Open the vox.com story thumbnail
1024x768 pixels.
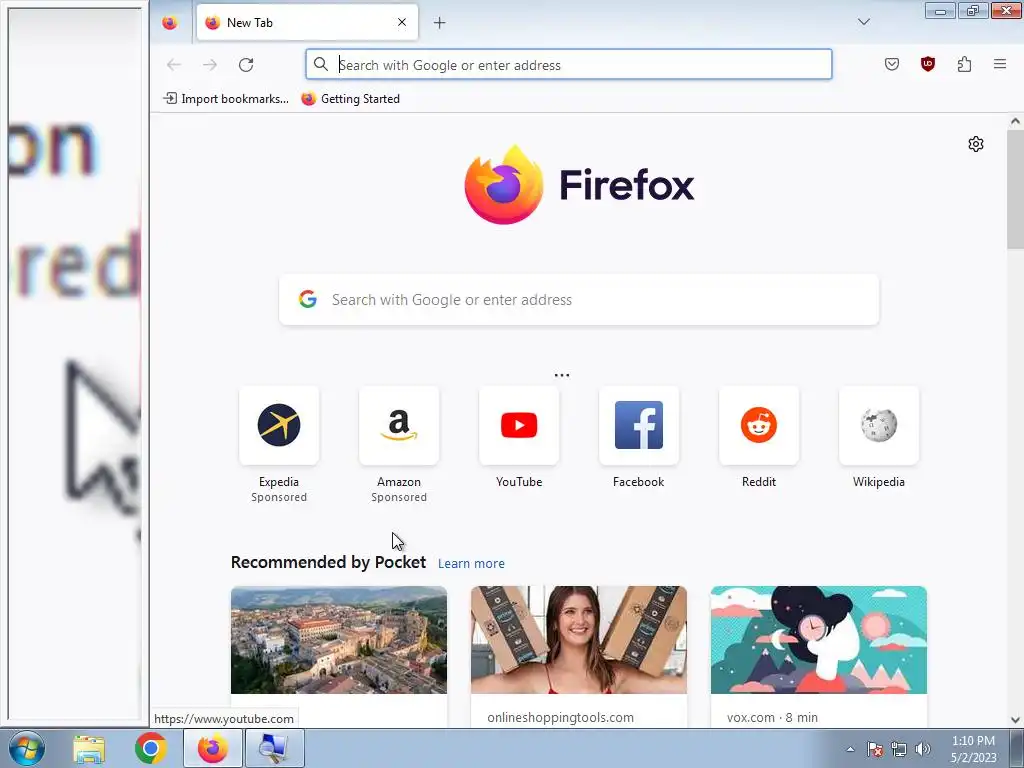pos(819,640)
